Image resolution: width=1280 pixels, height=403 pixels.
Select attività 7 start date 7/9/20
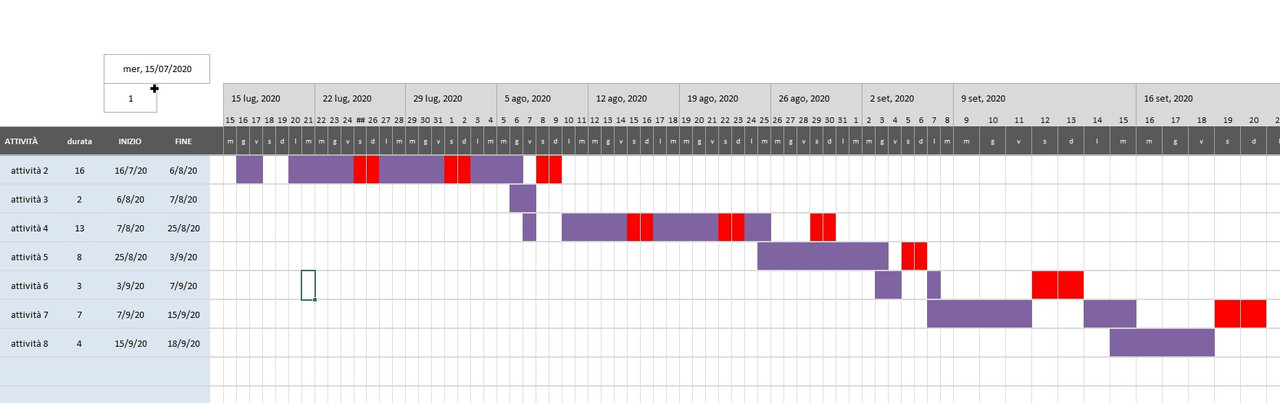(130, 314)
